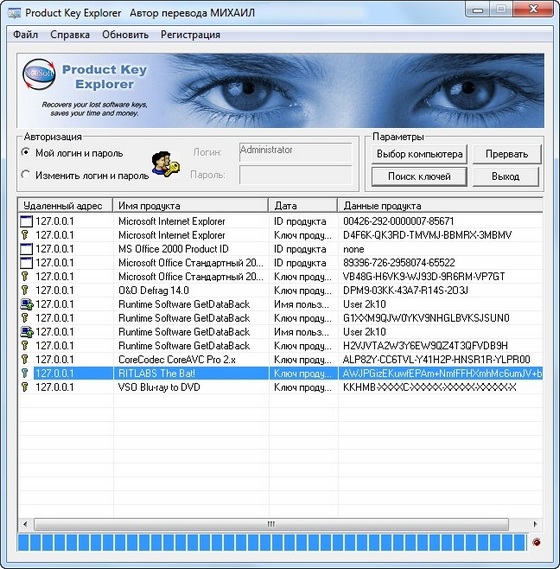Image resolution: width=560 pixels, height=569 pixels.
Task: Click the "Поиск ключей" button
Action: 419,176
